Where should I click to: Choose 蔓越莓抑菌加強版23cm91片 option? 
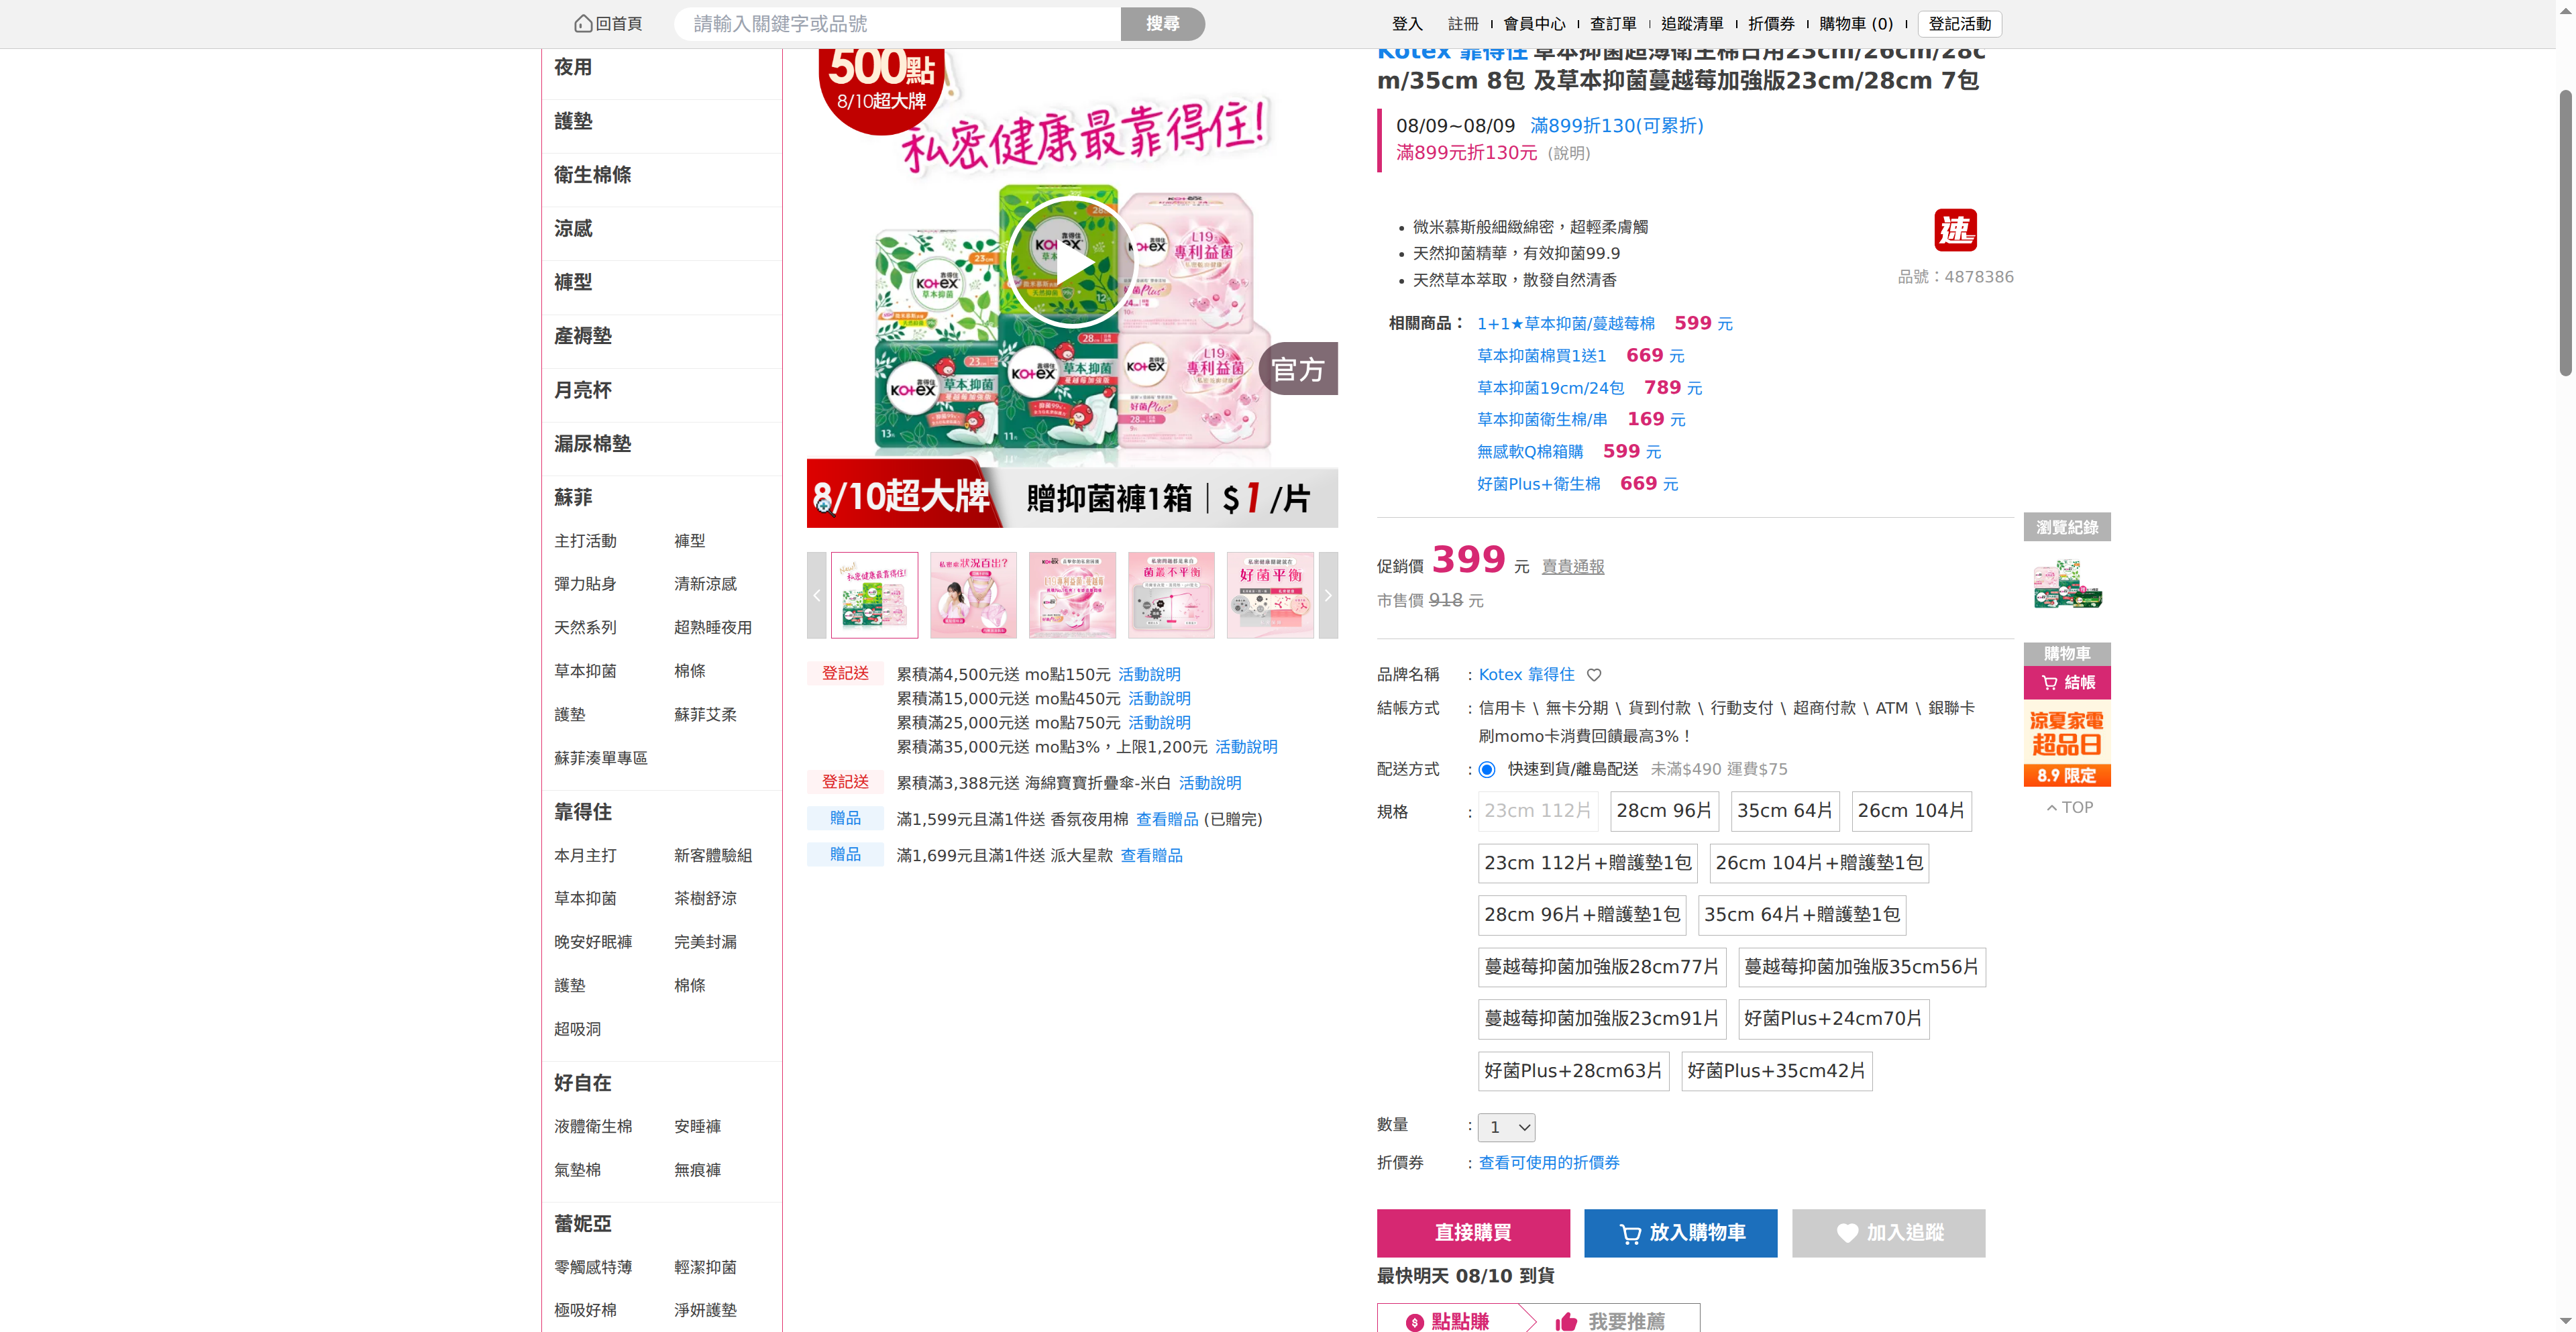tap(1602, 1019)
